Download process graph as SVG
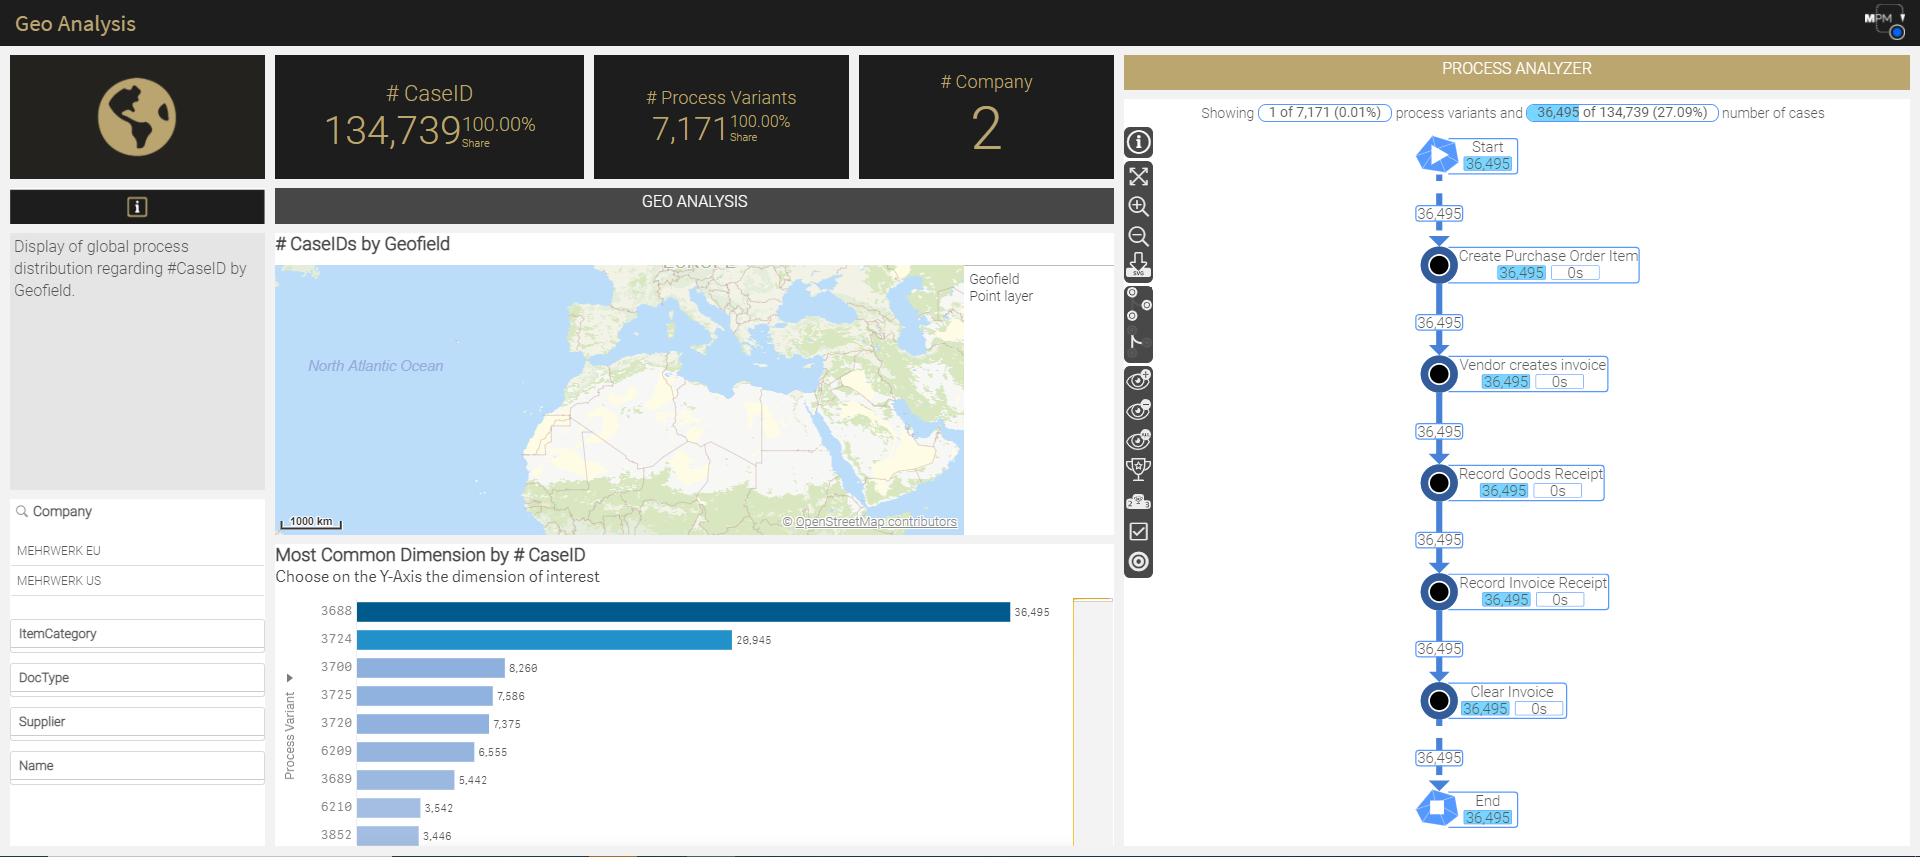 point(1138,265)
